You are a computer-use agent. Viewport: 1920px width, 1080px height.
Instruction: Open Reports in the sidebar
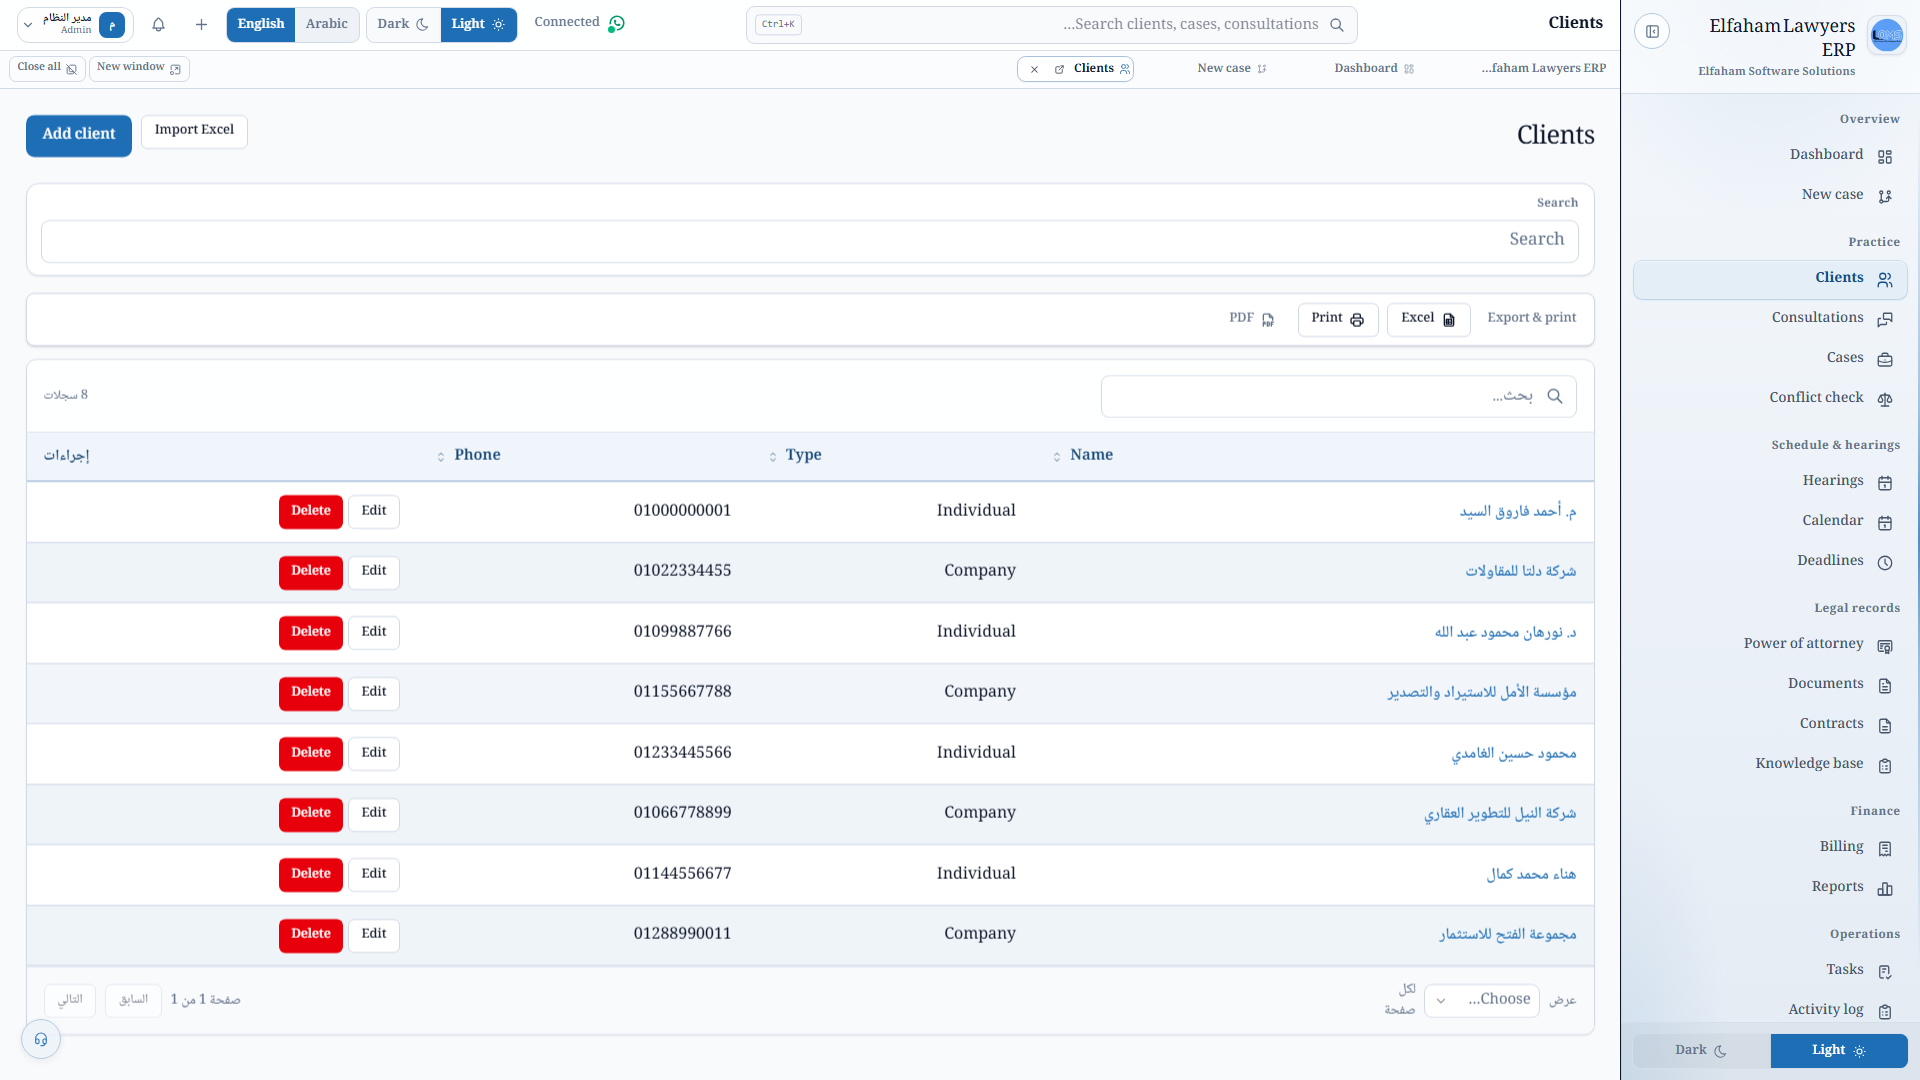click(x=1770, y=887)
